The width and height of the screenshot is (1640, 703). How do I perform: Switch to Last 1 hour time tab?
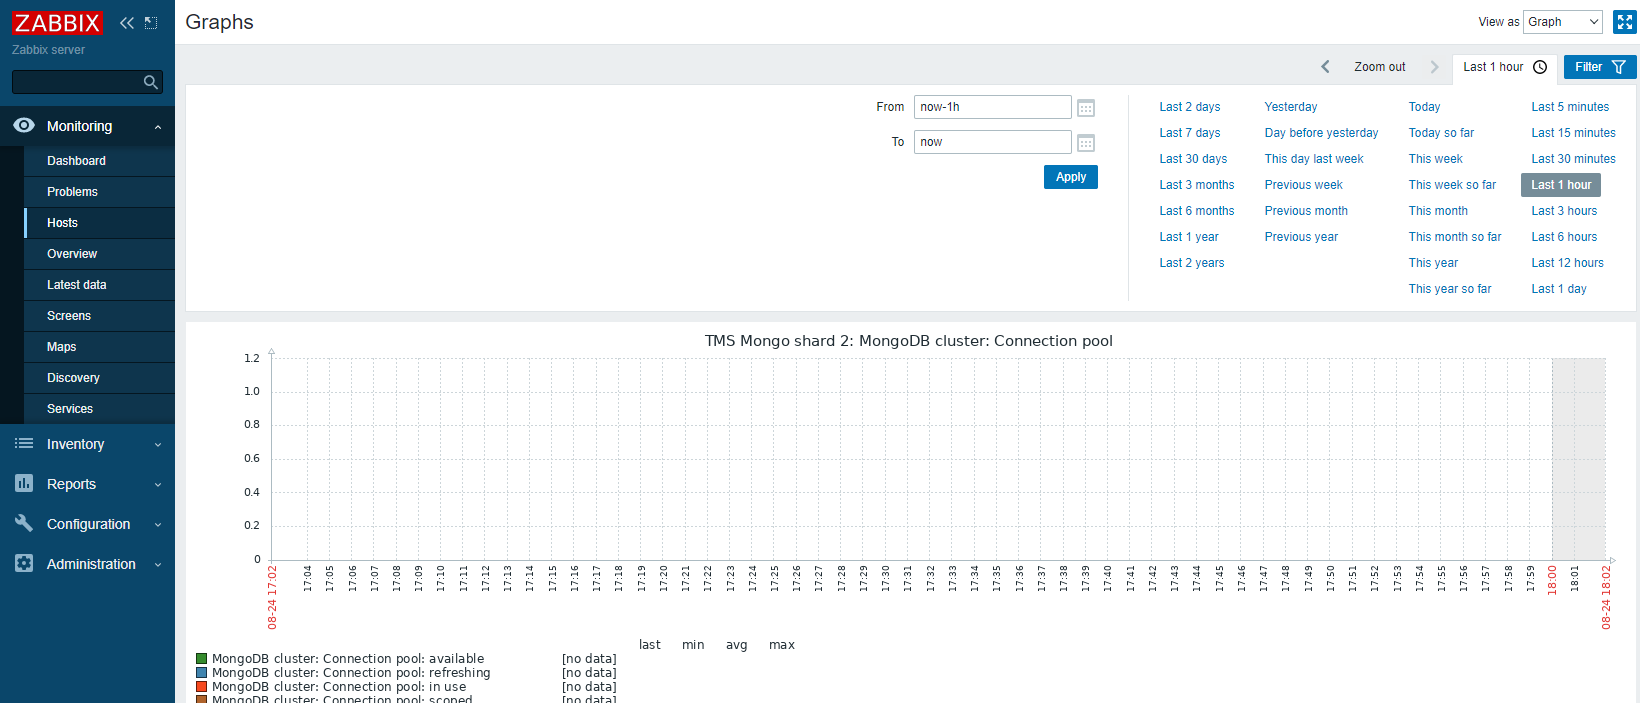click(x=1504, y=67)
